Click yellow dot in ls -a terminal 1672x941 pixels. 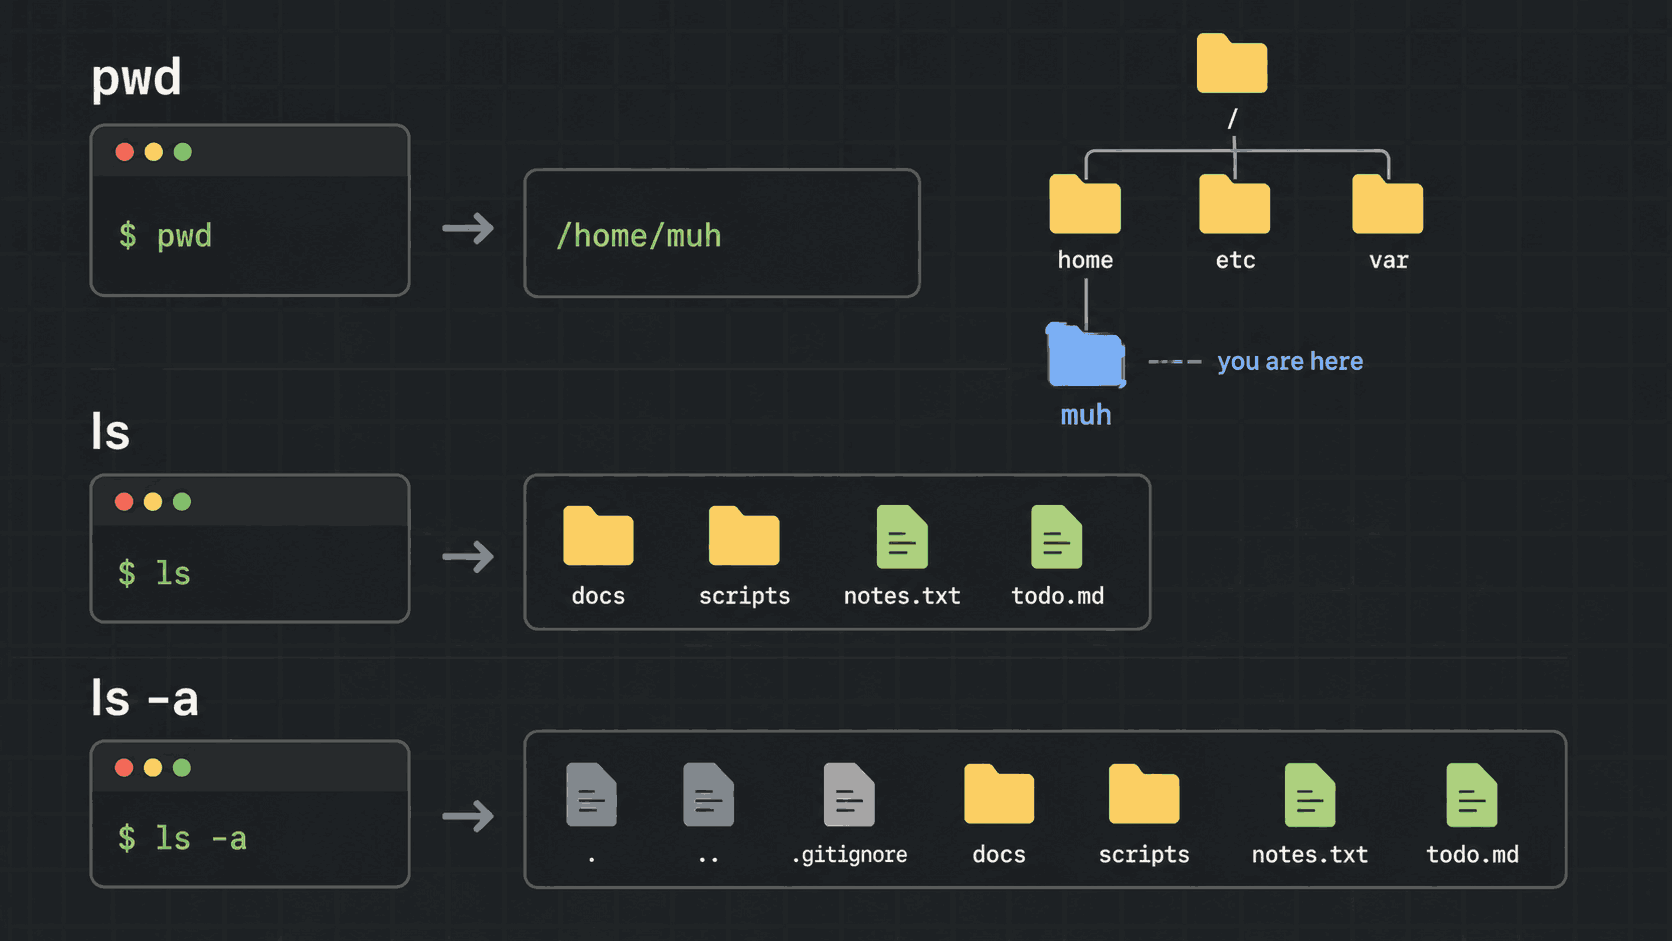pos(153,768)
